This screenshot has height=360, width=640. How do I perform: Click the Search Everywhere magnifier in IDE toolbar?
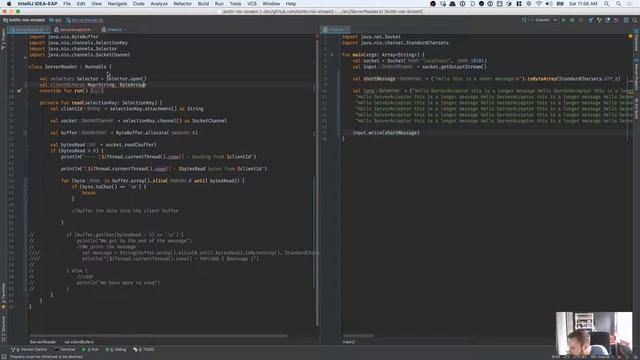click(635, 20)
